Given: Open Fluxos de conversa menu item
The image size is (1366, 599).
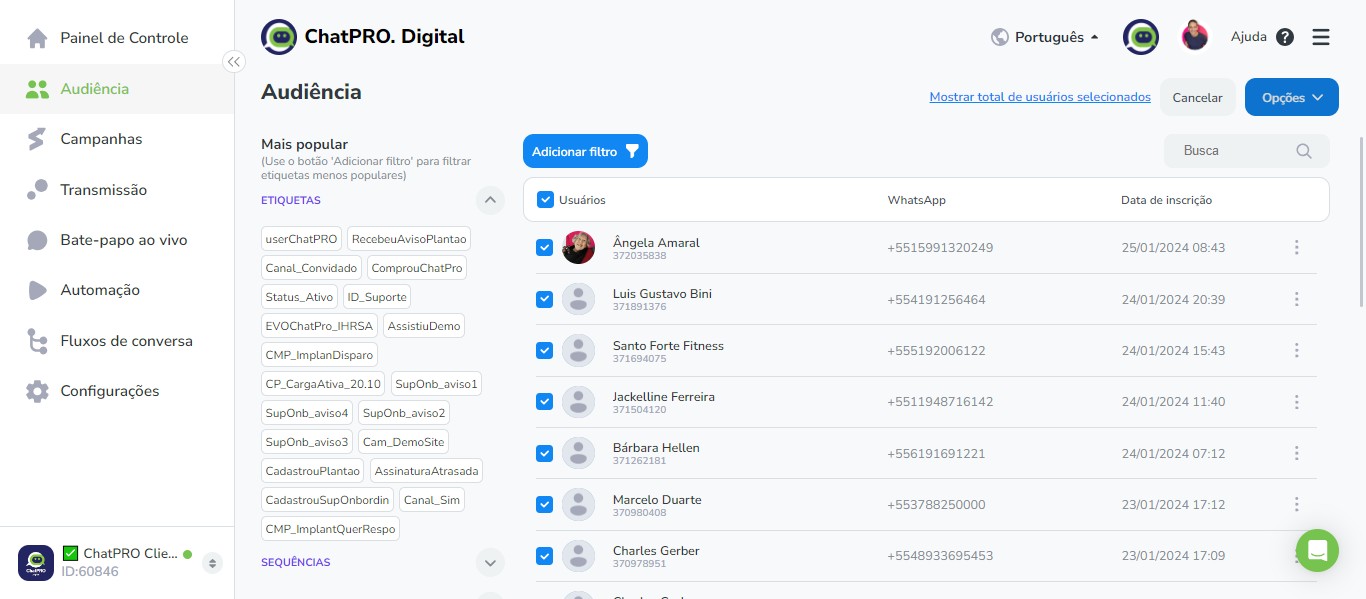Looking at the screenshot, I should point(117,341).
